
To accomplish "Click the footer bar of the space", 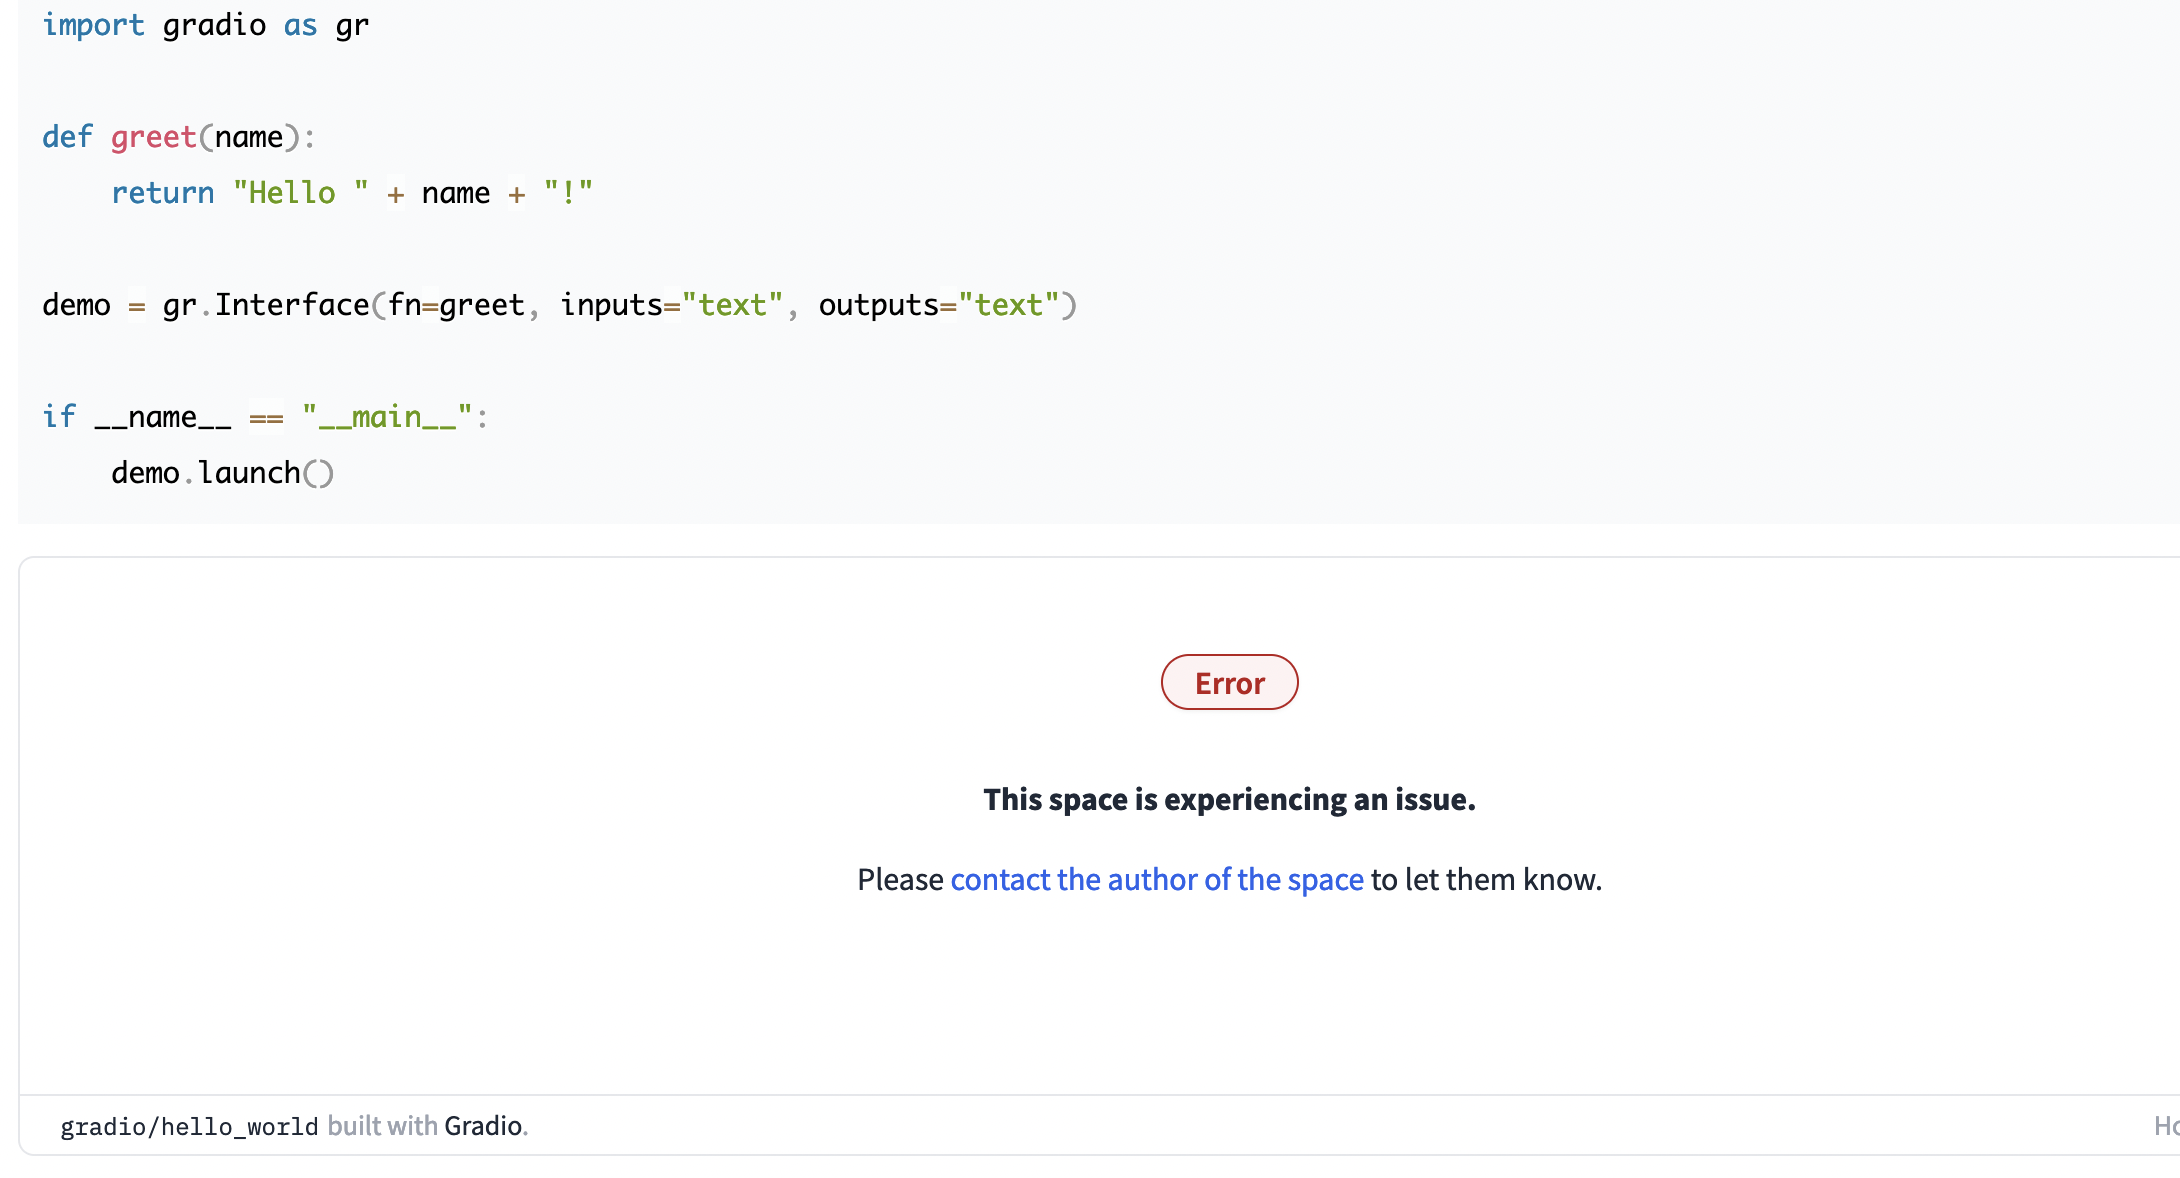I will pyautogui.click(x=1090, y=1125).
